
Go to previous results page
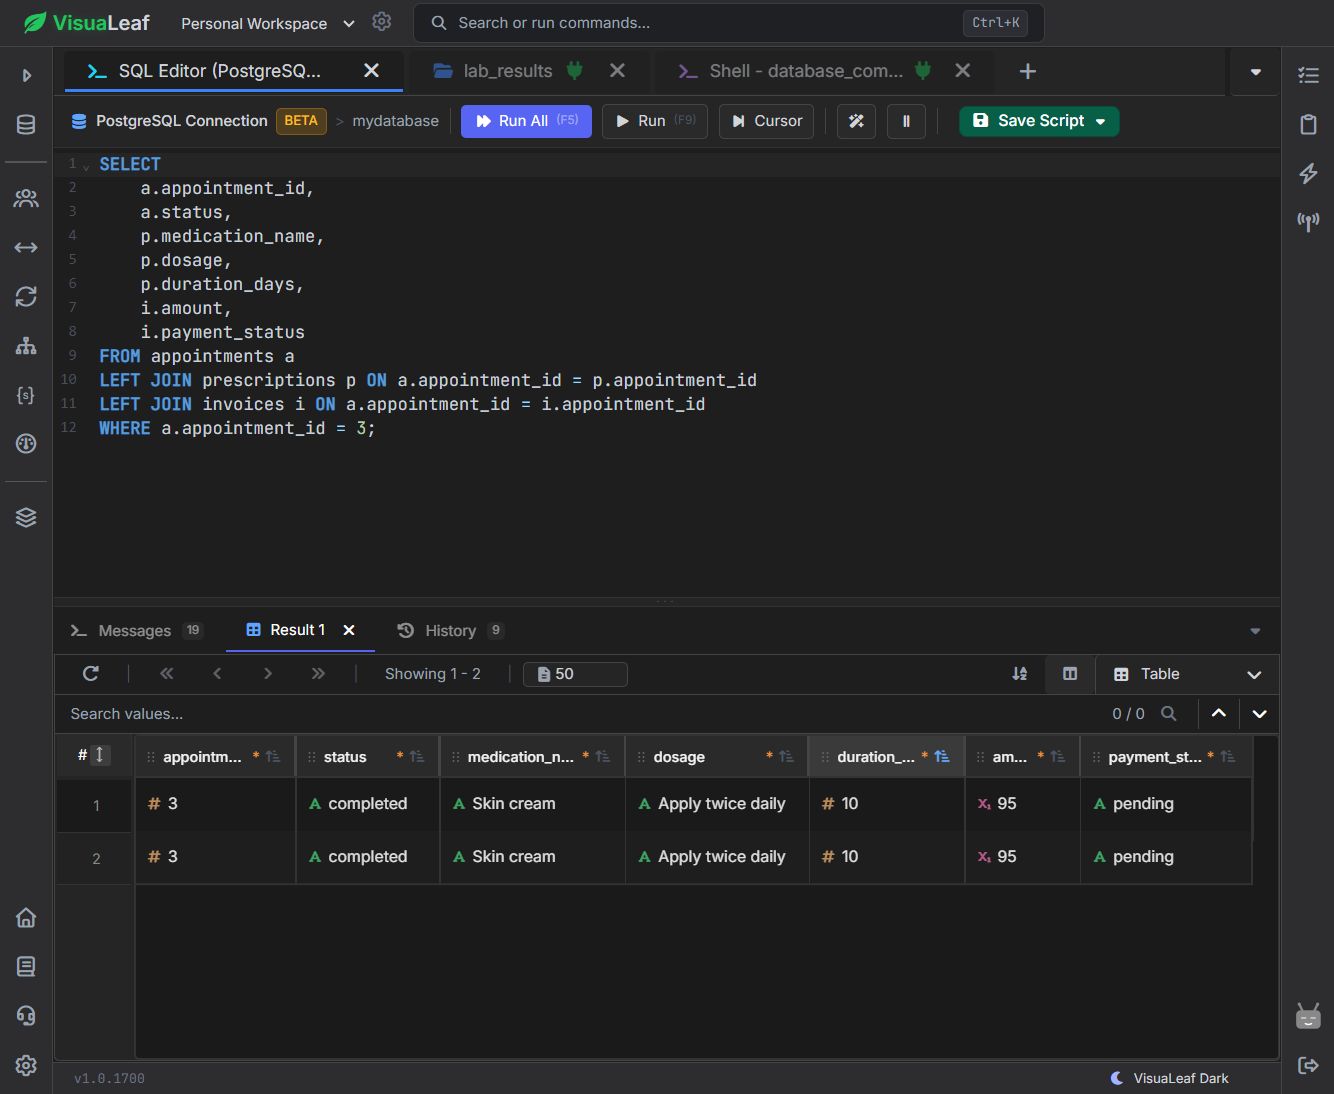(217, 674)
